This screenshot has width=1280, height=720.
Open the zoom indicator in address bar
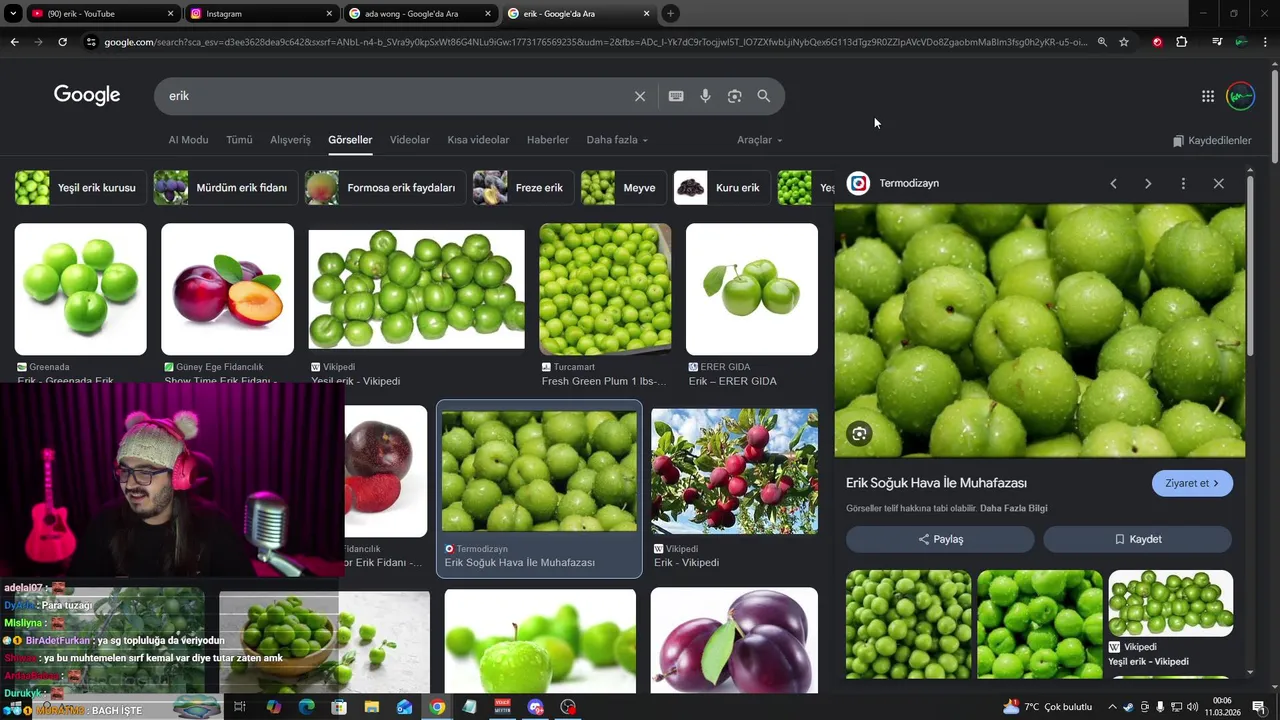(1102, 42)
